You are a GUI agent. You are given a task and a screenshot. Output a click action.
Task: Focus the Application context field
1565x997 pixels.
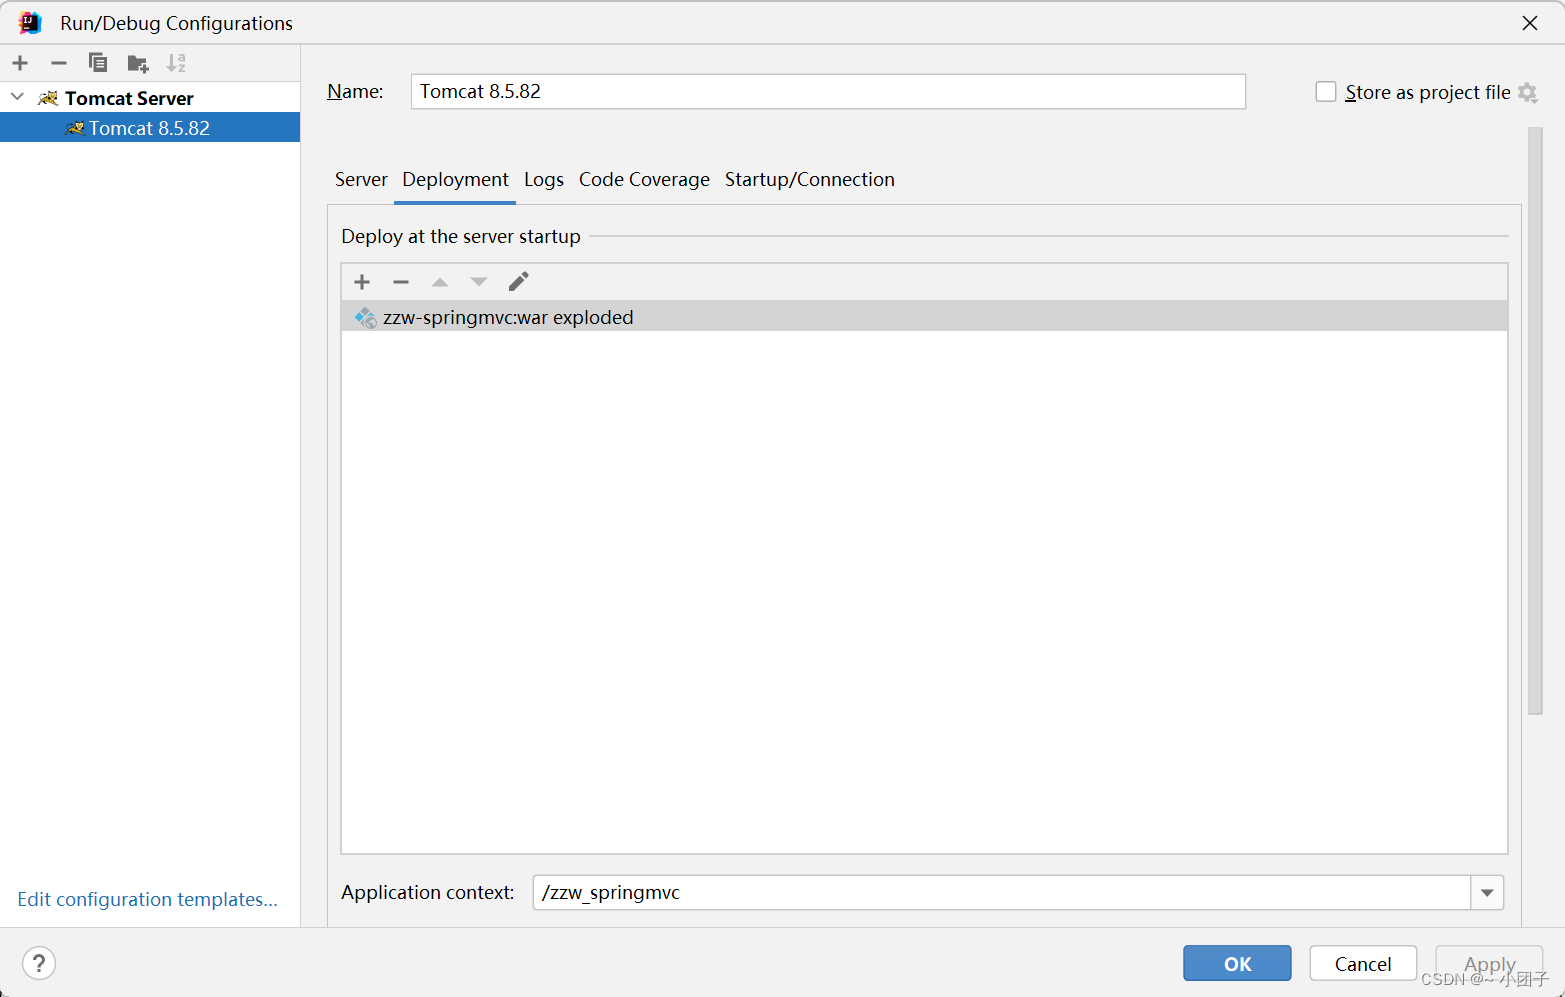click(1002, 893)
